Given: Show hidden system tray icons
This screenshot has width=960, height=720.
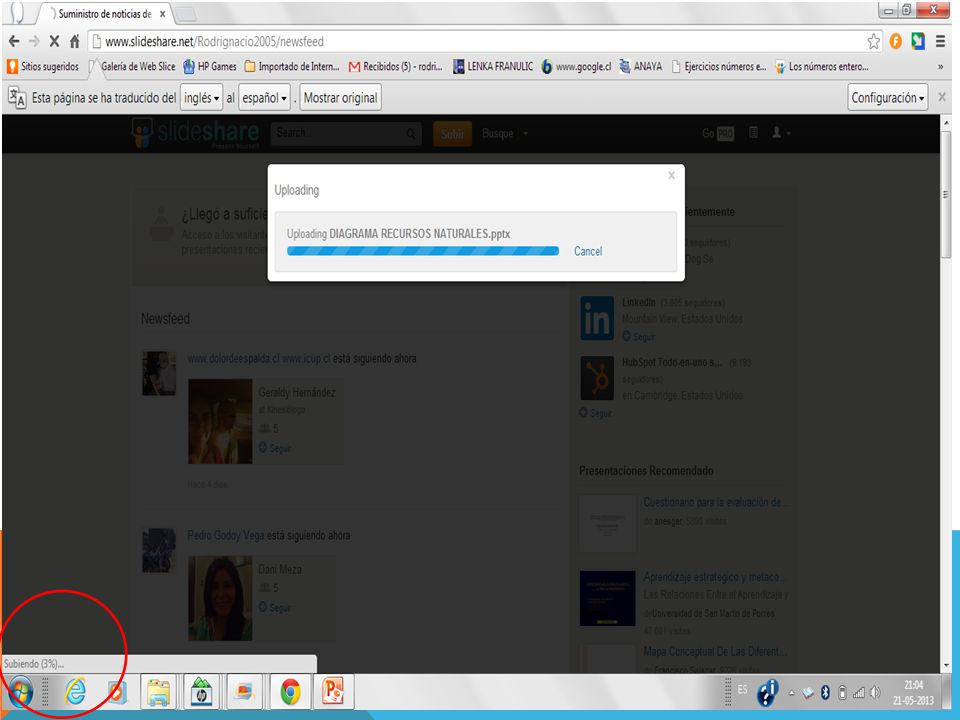Looking at the screenshot, I should pos(792,693).
